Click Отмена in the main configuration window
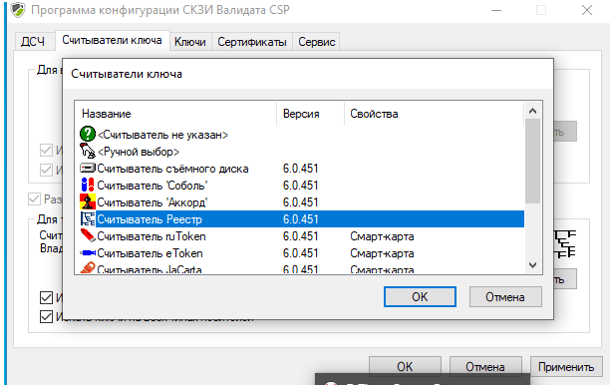The image size is (616, 392). click(x=485, y=366)
